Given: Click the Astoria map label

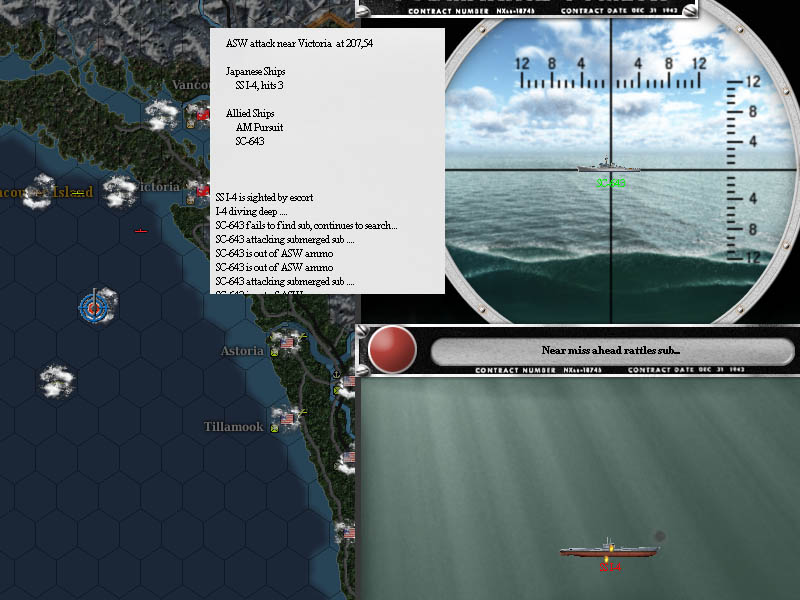Looking at the screenshot, I should click(x=242, y=351).
